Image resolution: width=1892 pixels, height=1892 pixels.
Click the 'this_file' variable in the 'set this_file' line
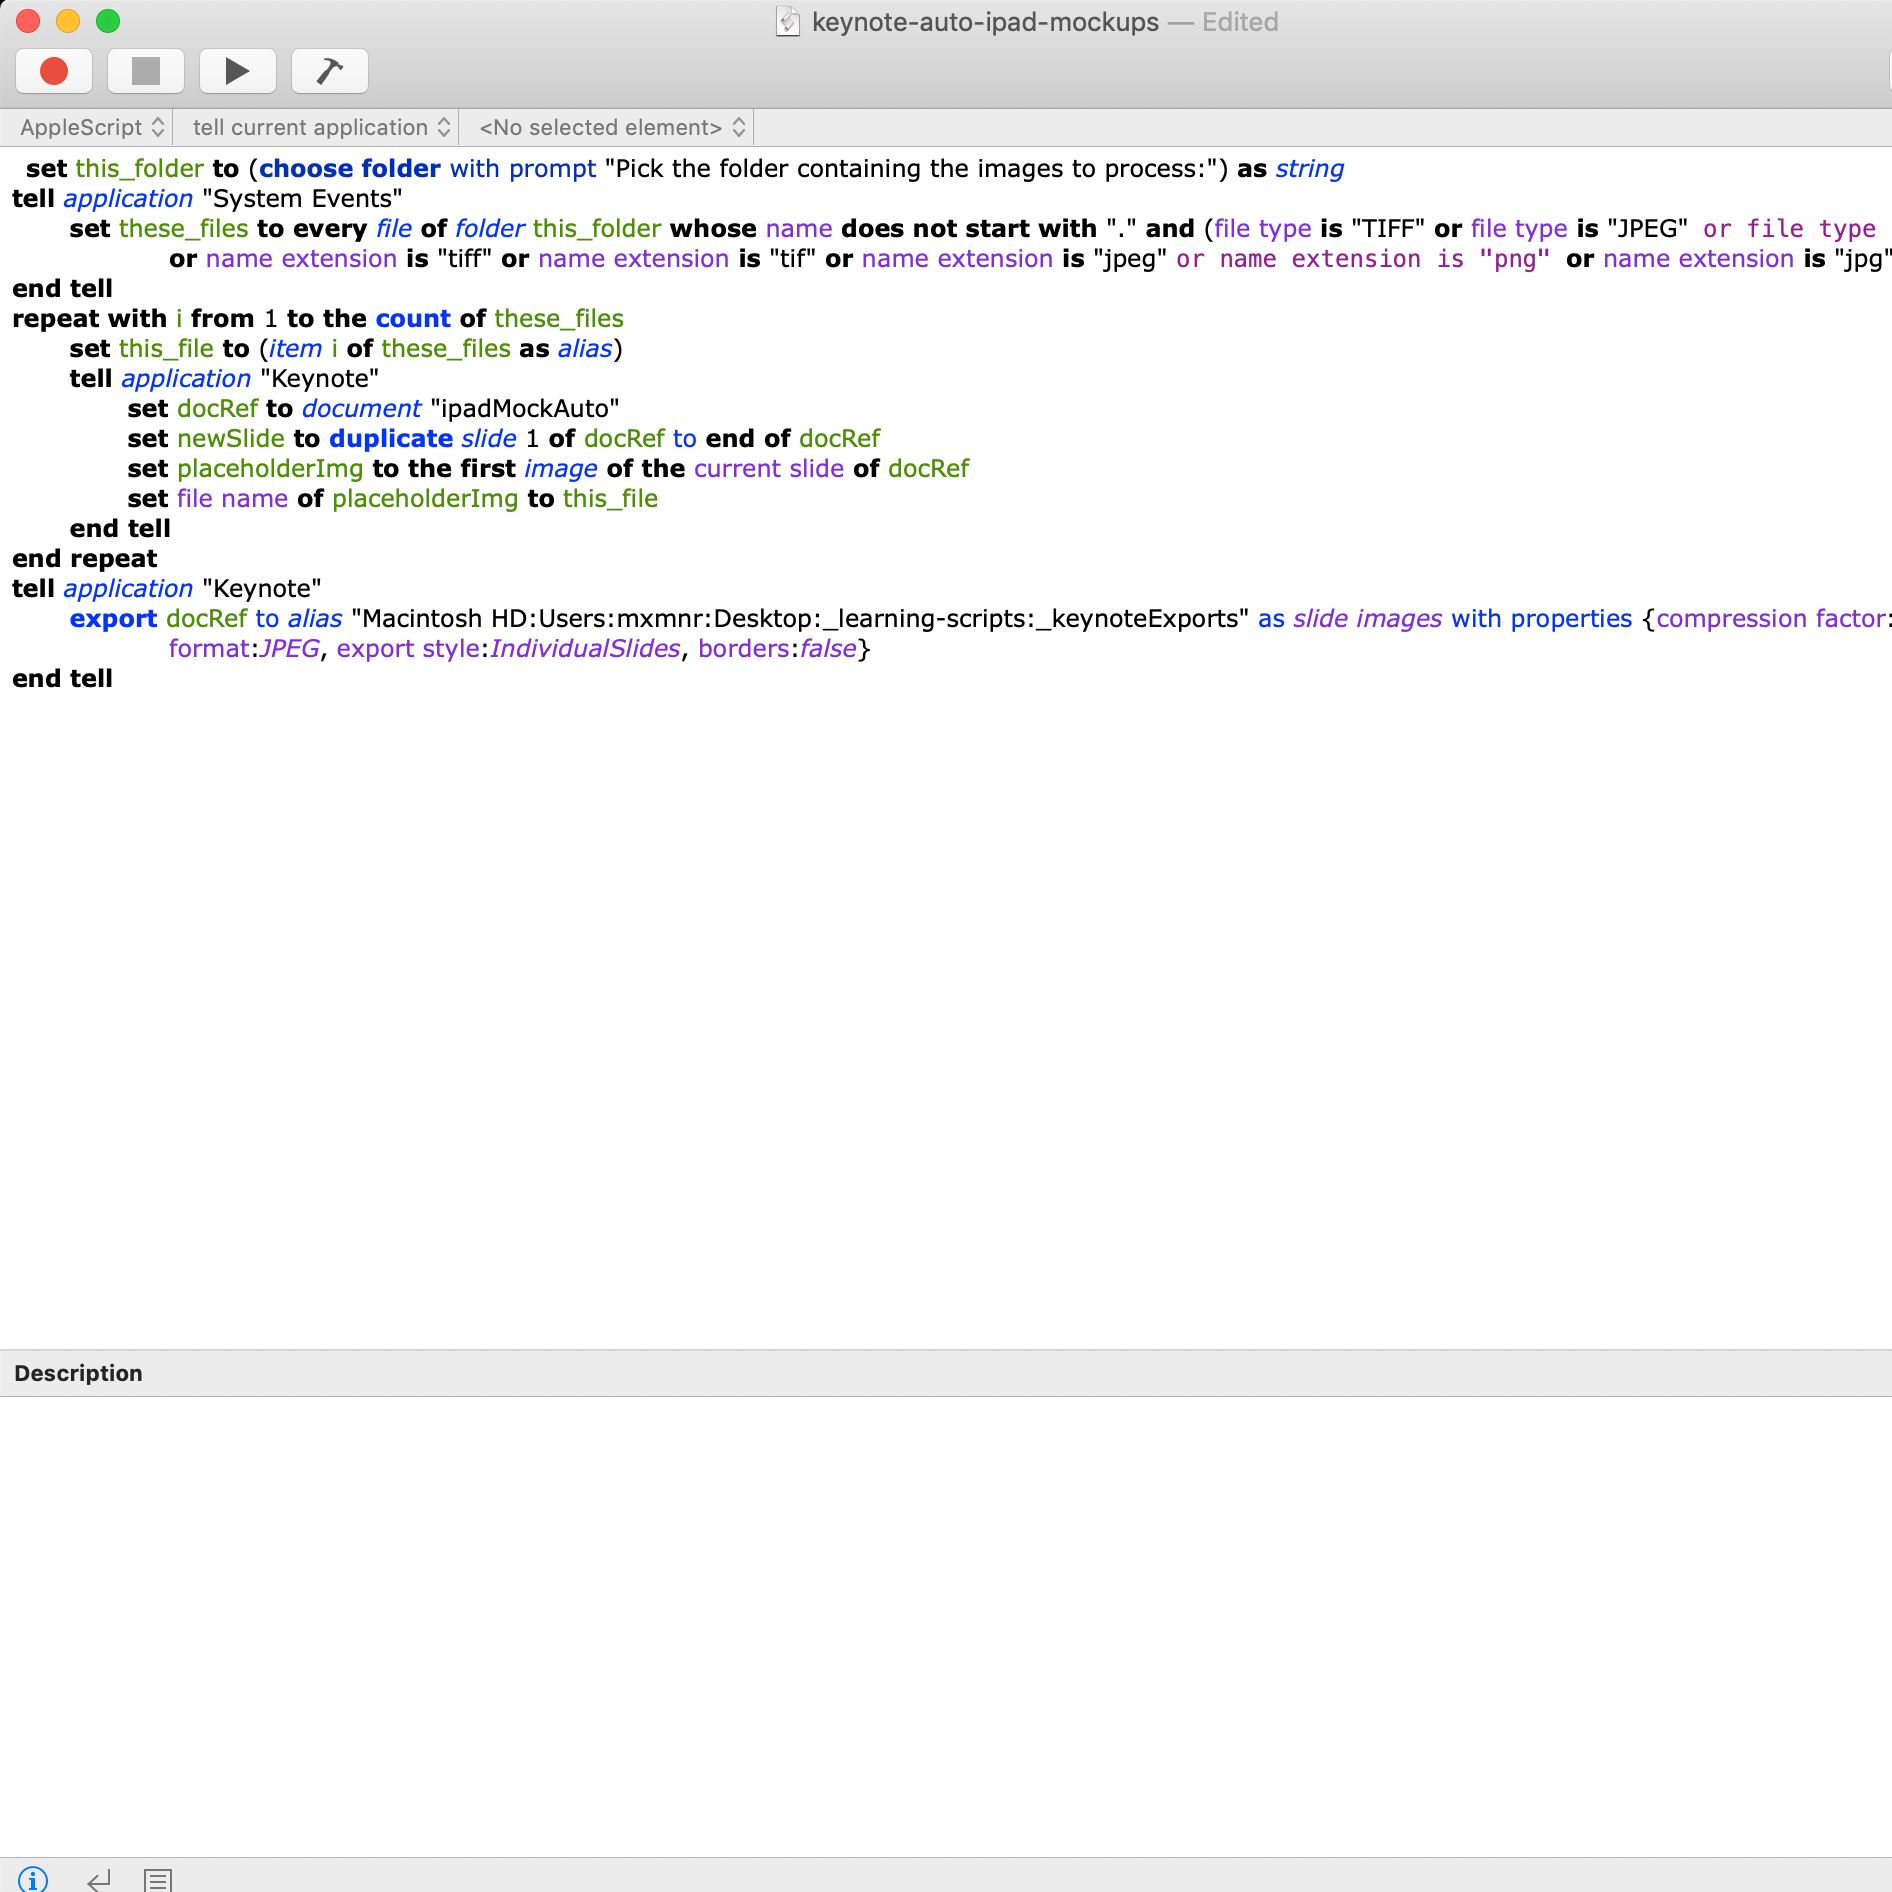[166, 348]
